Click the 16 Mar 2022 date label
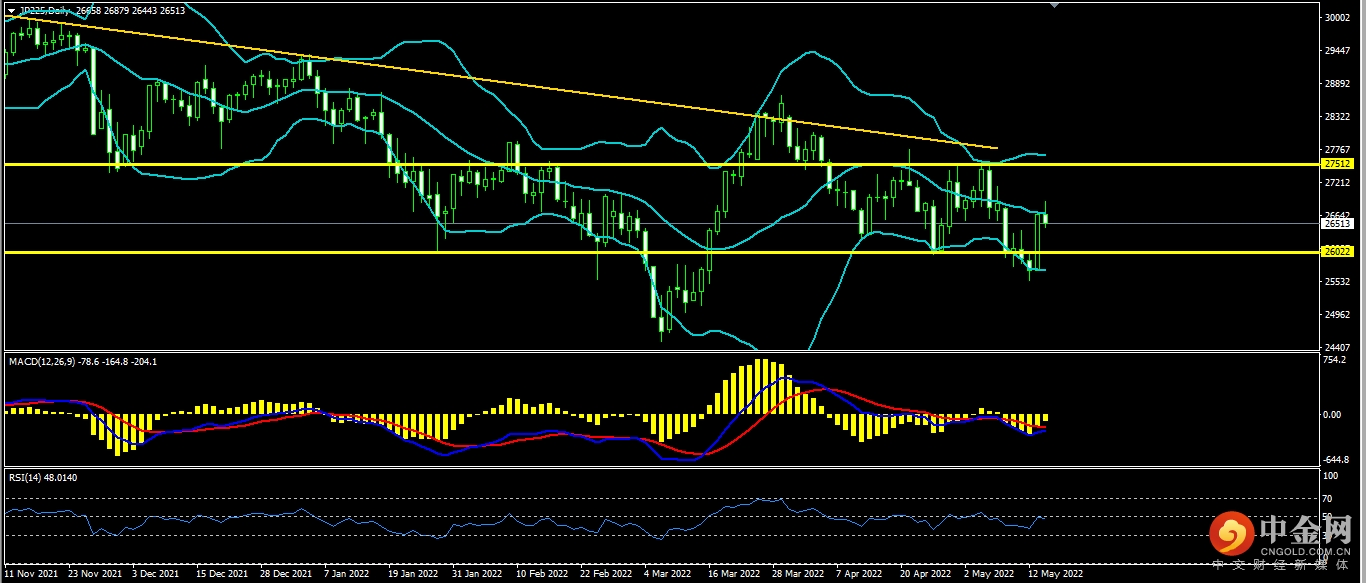 point(731,575)
